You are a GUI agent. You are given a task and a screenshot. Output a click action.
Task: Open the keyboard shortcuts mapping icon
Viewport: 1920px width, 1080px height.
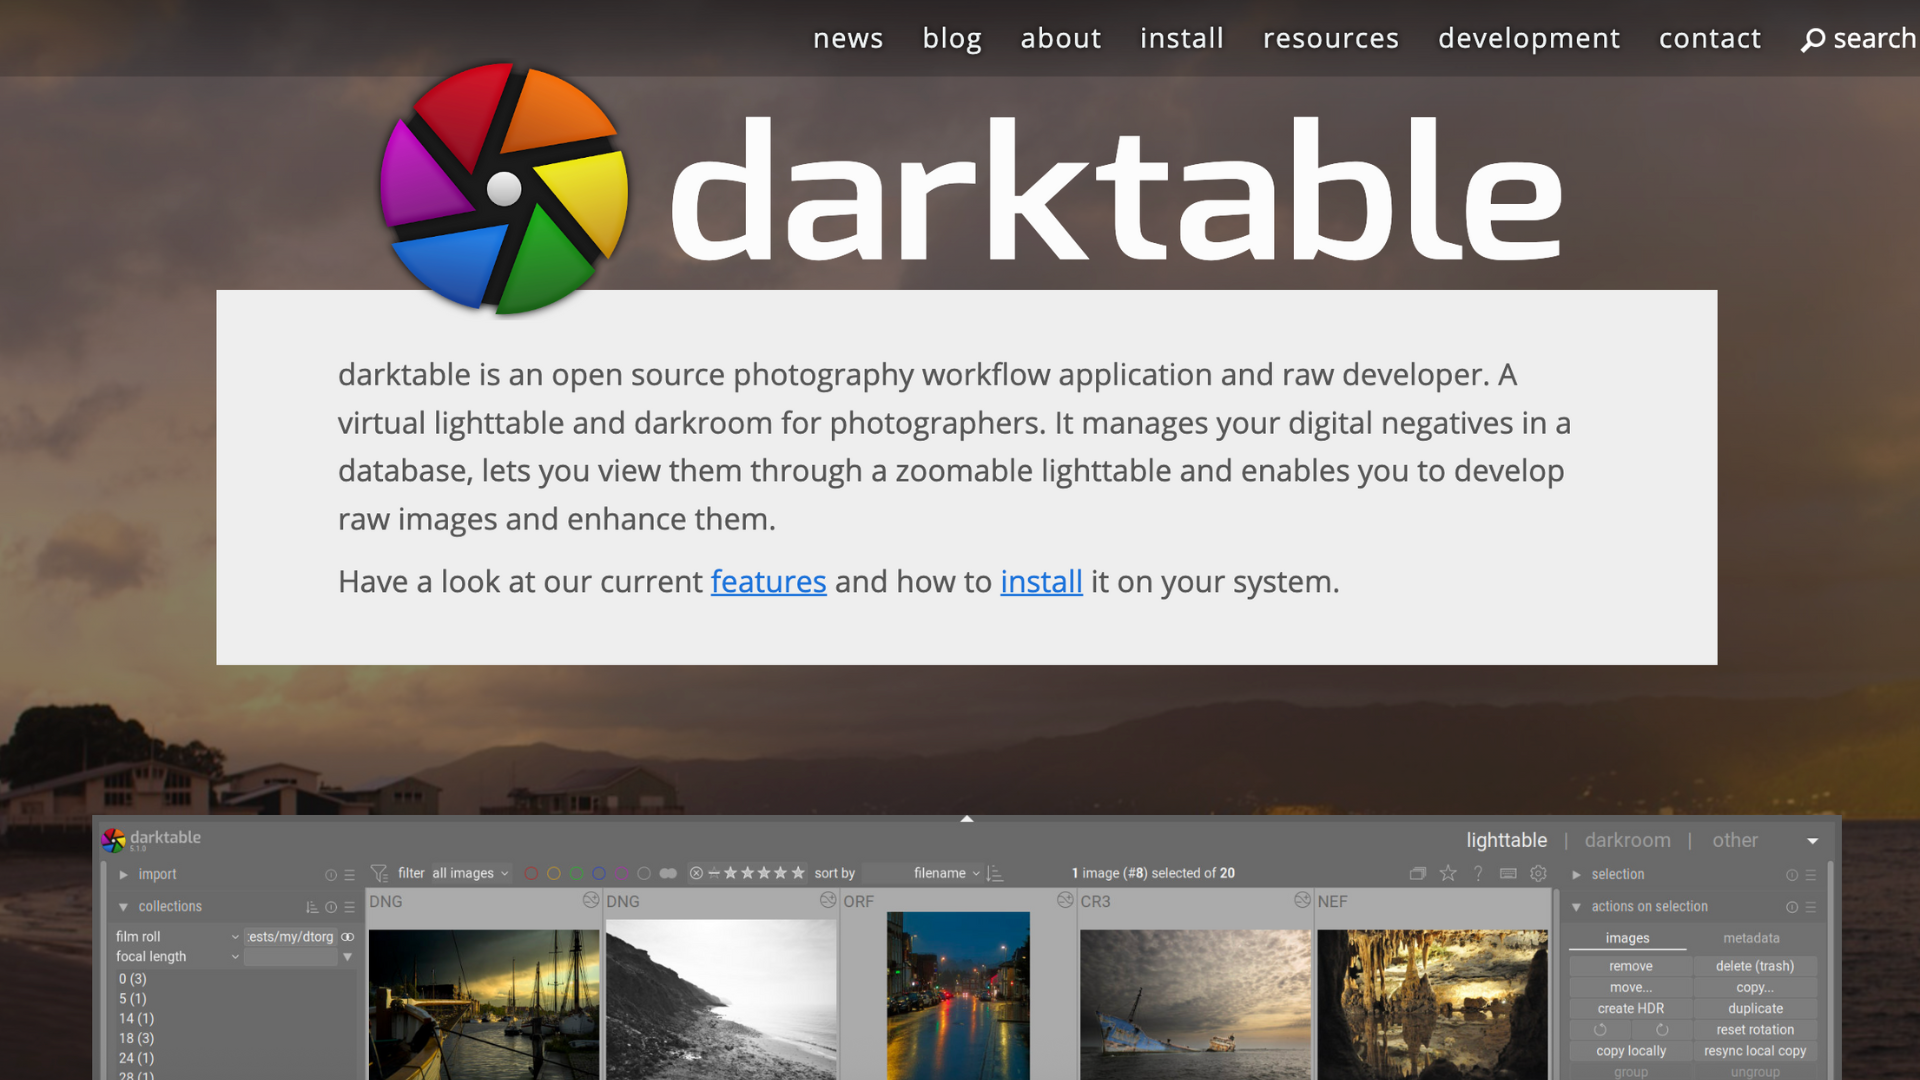coord(1509,873)
